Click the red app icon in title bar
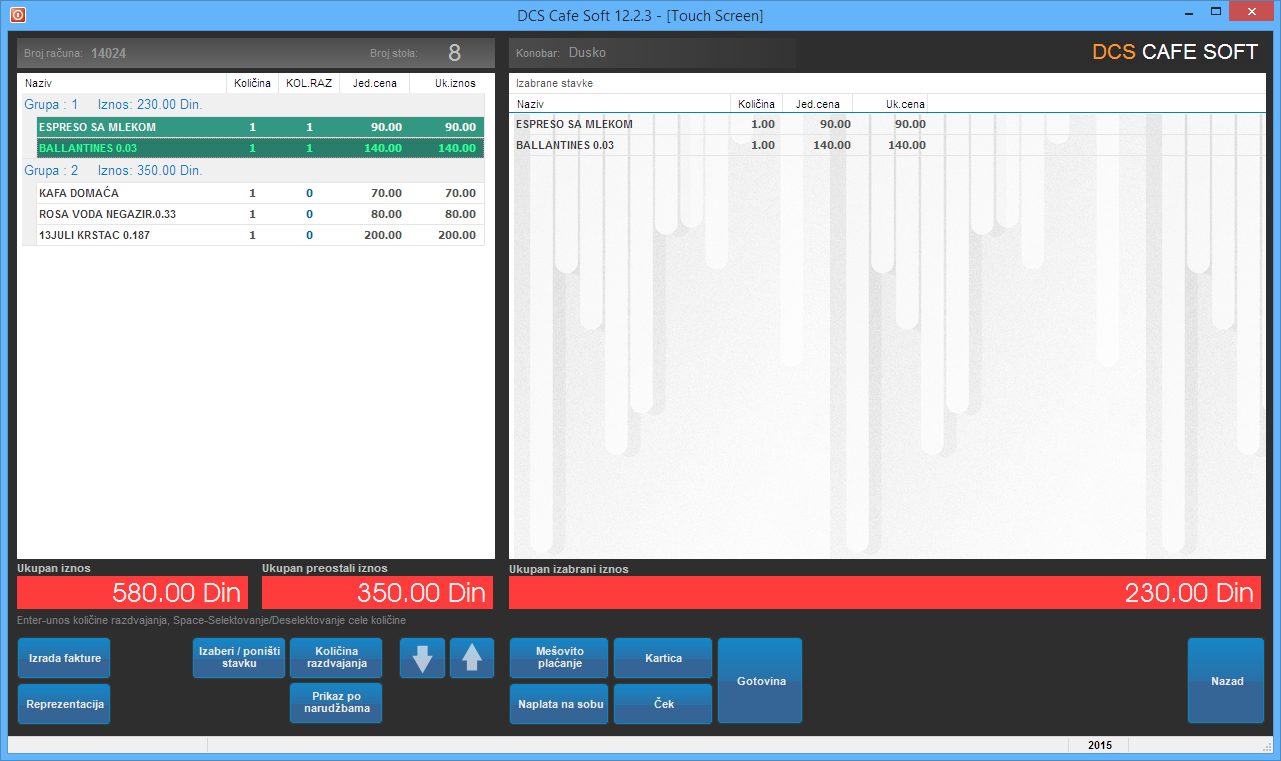Screen dimensions: 1281x761 pos(18,15)
